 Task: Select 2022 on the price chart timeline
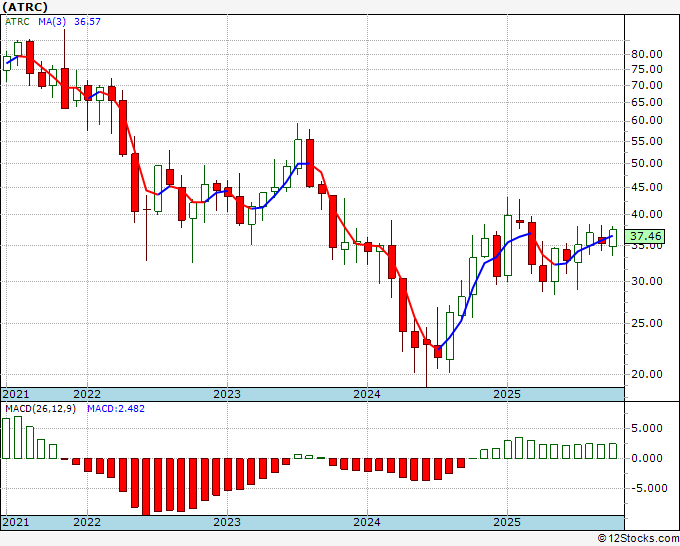[x=87, y=394]
